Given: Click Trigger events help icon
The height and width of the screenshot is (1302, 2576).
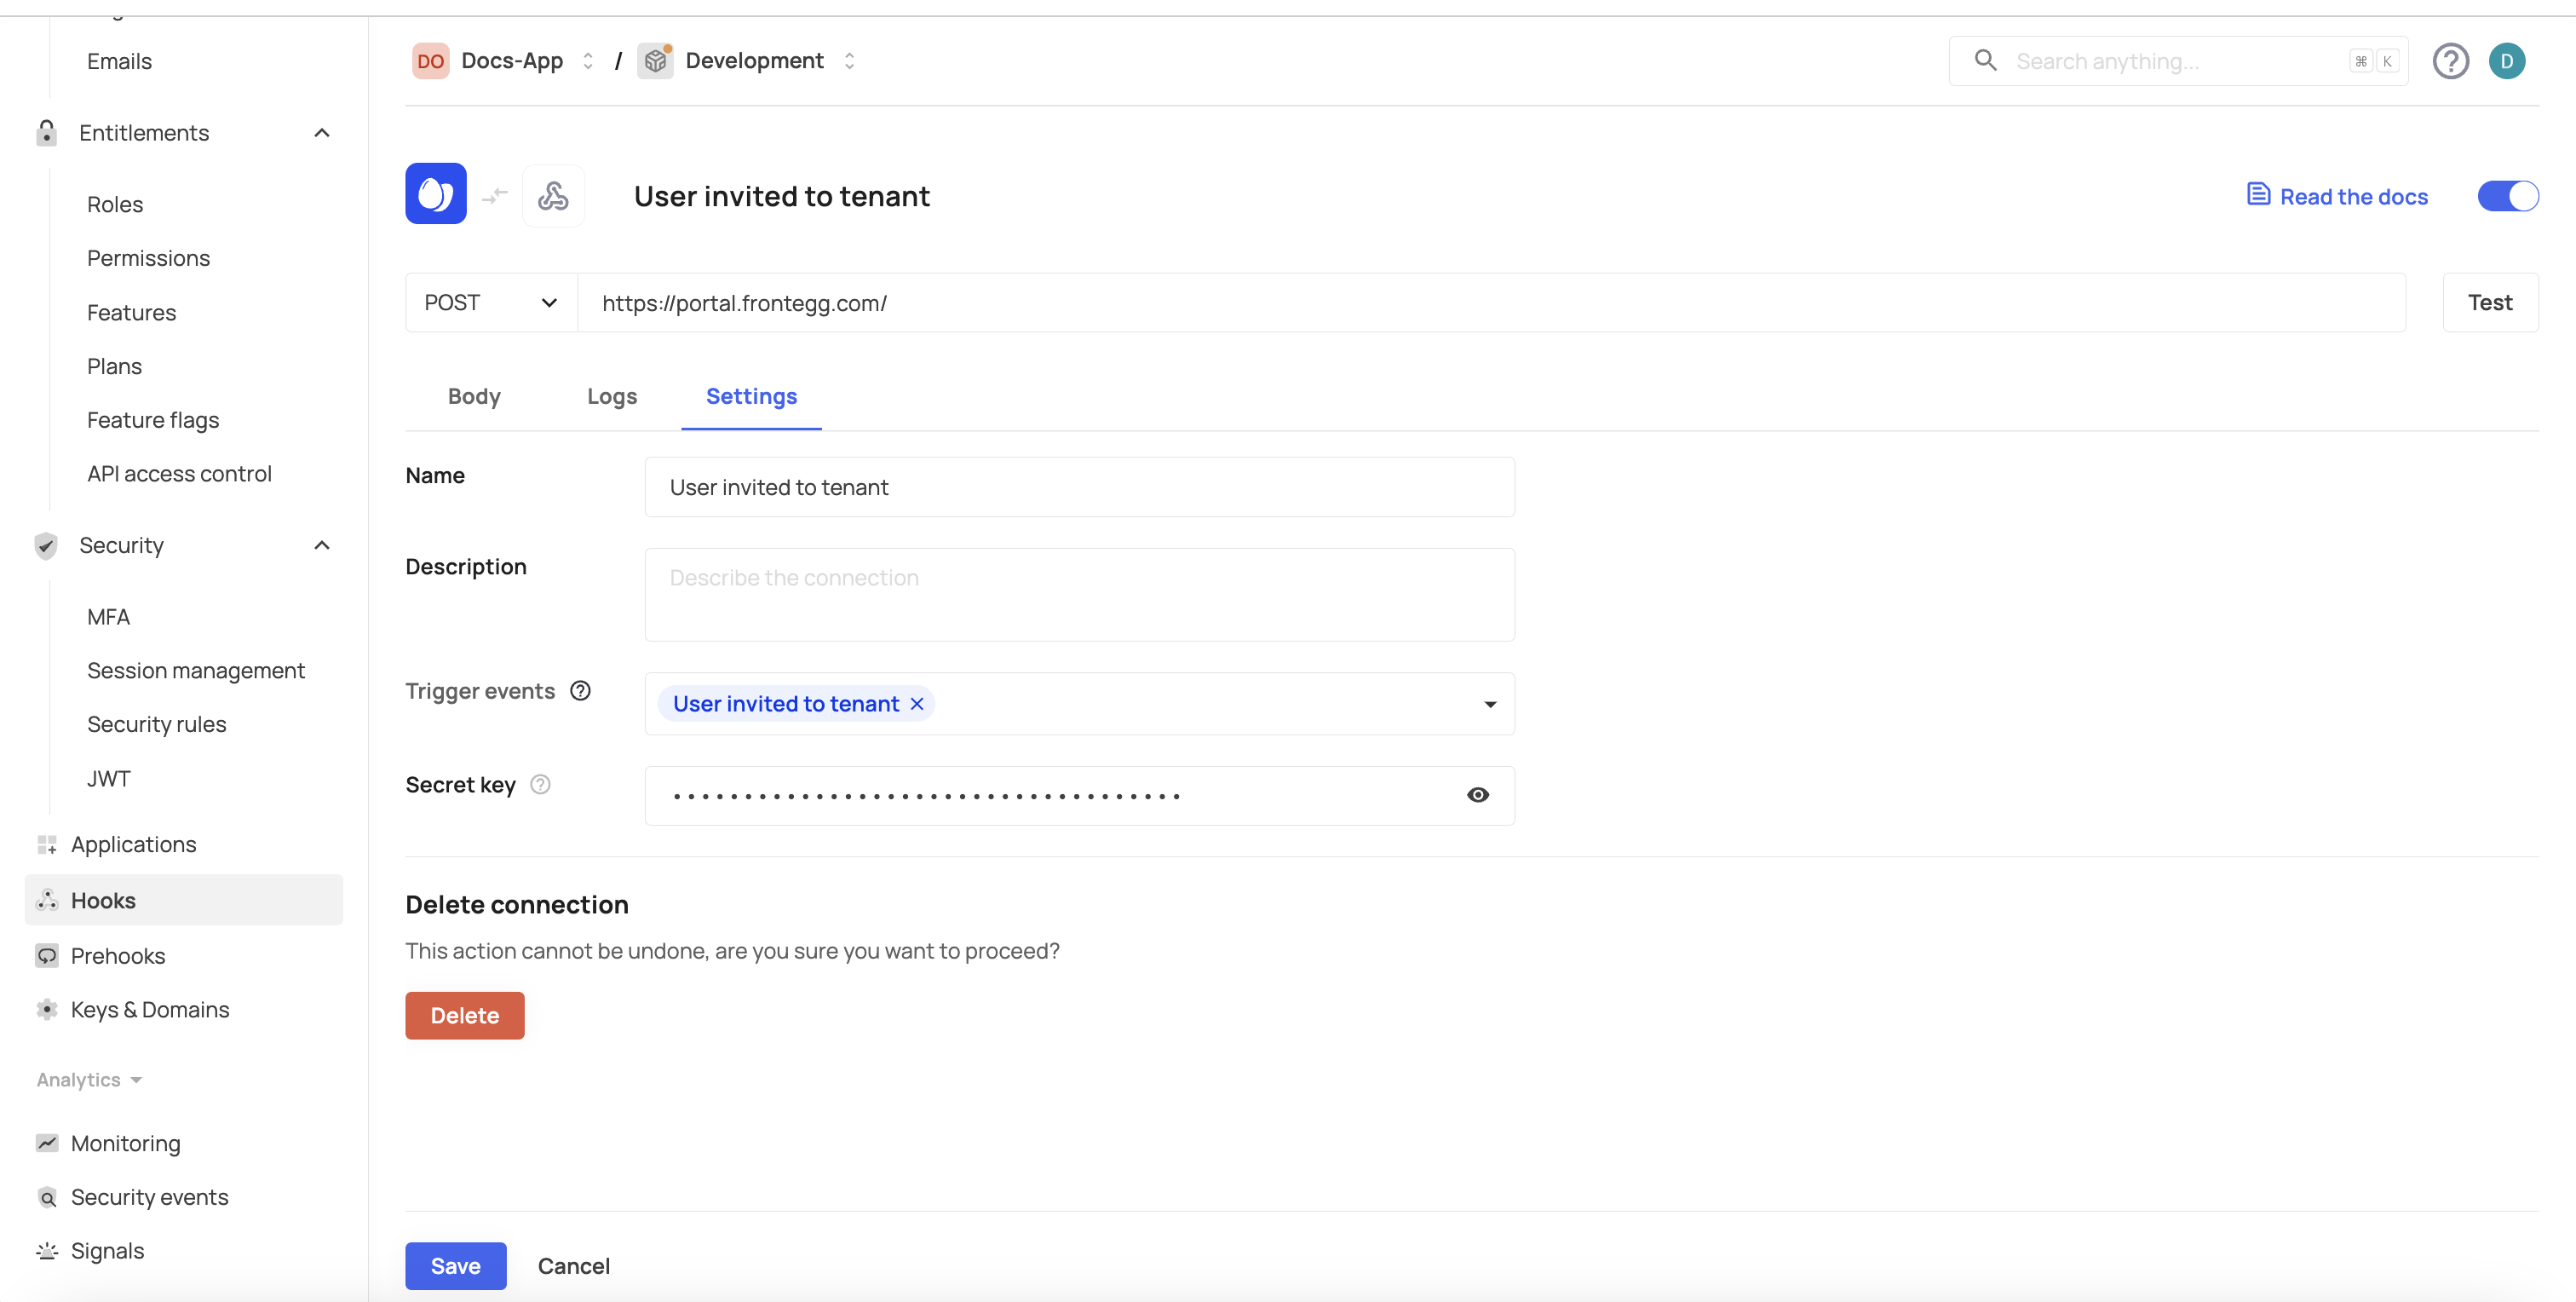Looking at the screenshot, I should pyautogui.click(x=580, y=691).
